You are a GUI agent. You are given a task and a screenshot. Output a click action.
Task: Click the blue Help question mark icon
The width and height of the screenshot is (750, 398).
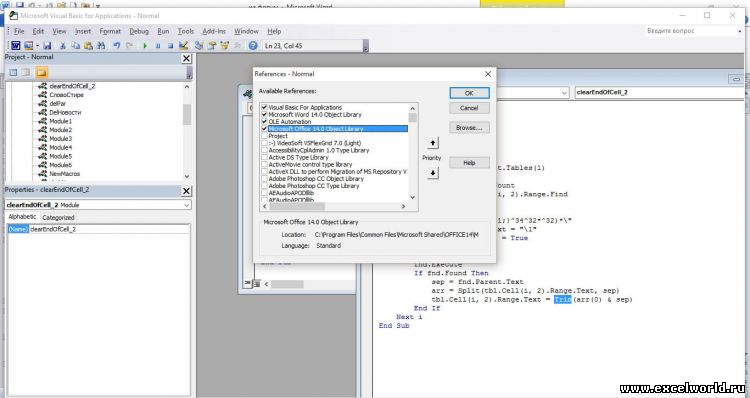253,46
